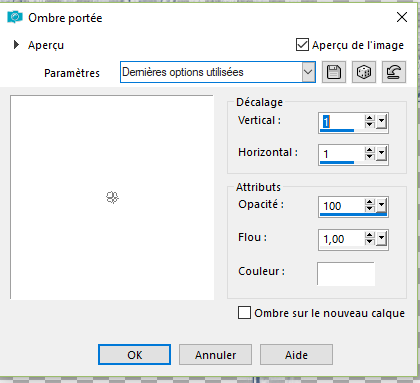Open the Couleur shadow color swatch
The height and width of the screenshot is (383, 420).
[x=346, y=274]
